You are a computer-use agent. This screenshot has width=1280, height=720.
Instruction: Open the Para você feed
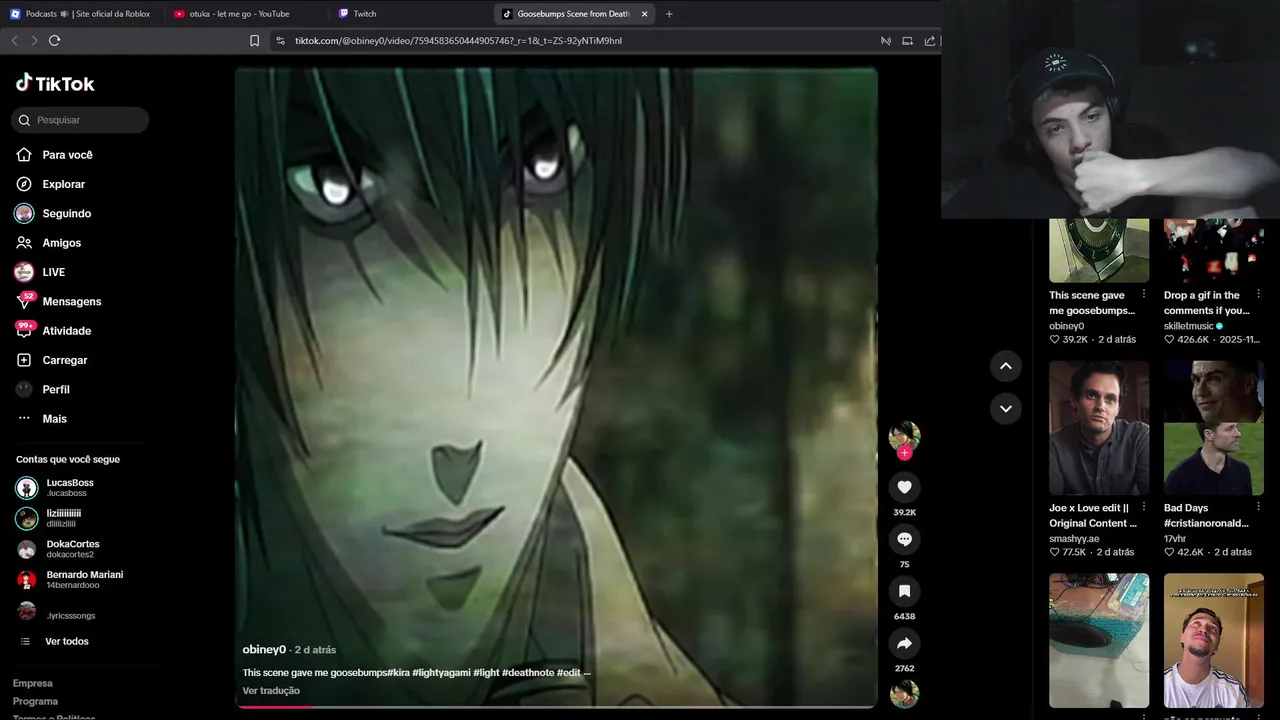(67, 155)
